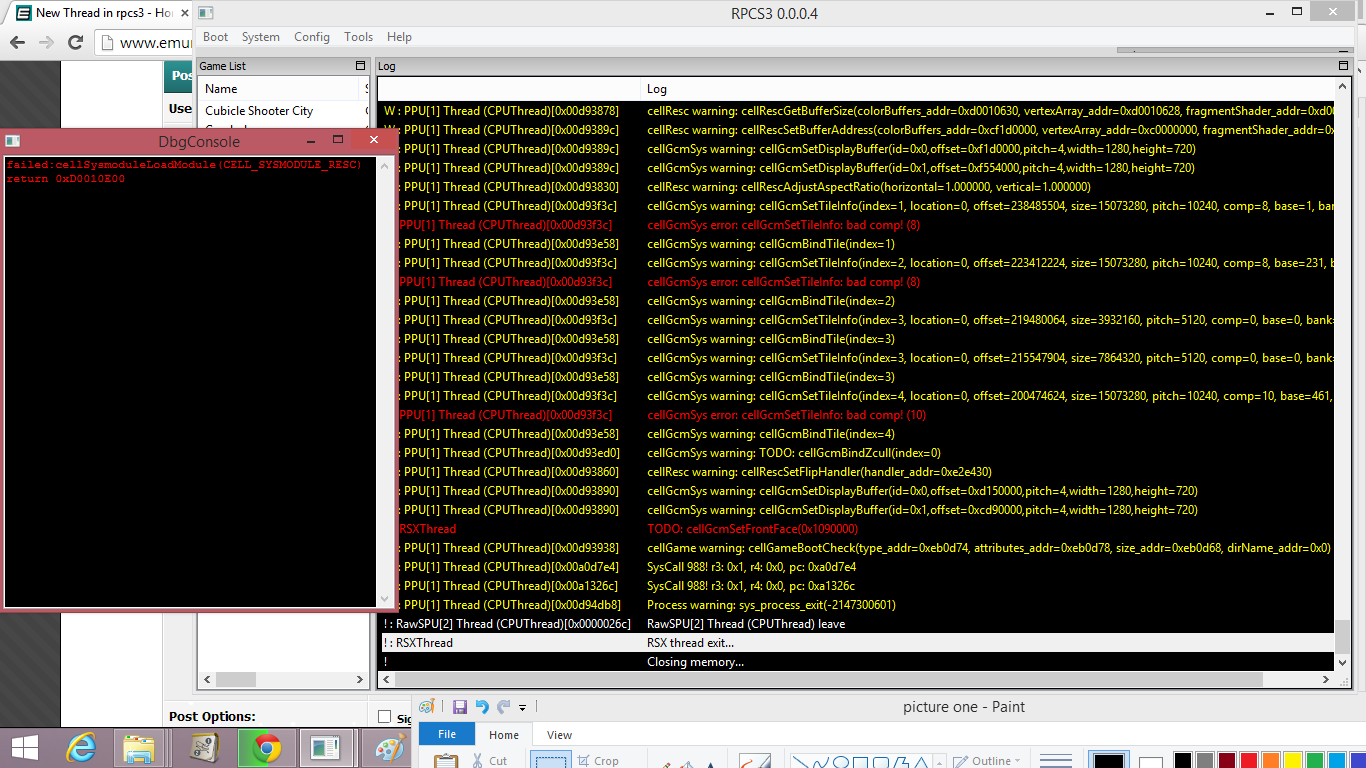Switch to the View tab in Paint
The image size is (1366, 768).
[559, 735]
